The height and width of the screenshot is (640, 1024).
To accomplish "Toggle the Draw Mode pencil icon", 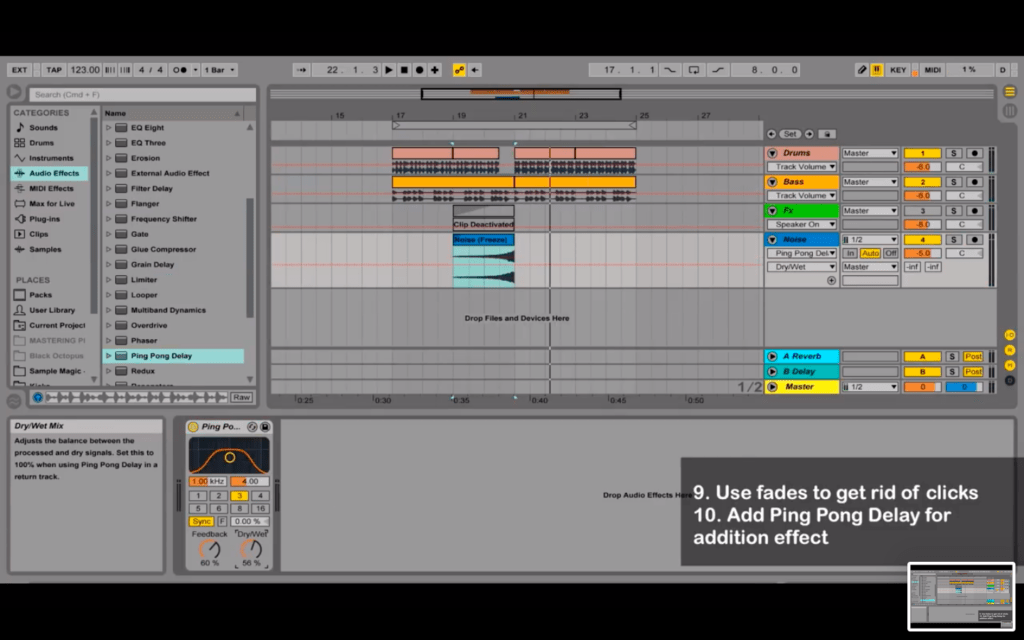I will (x=861, y=70).
